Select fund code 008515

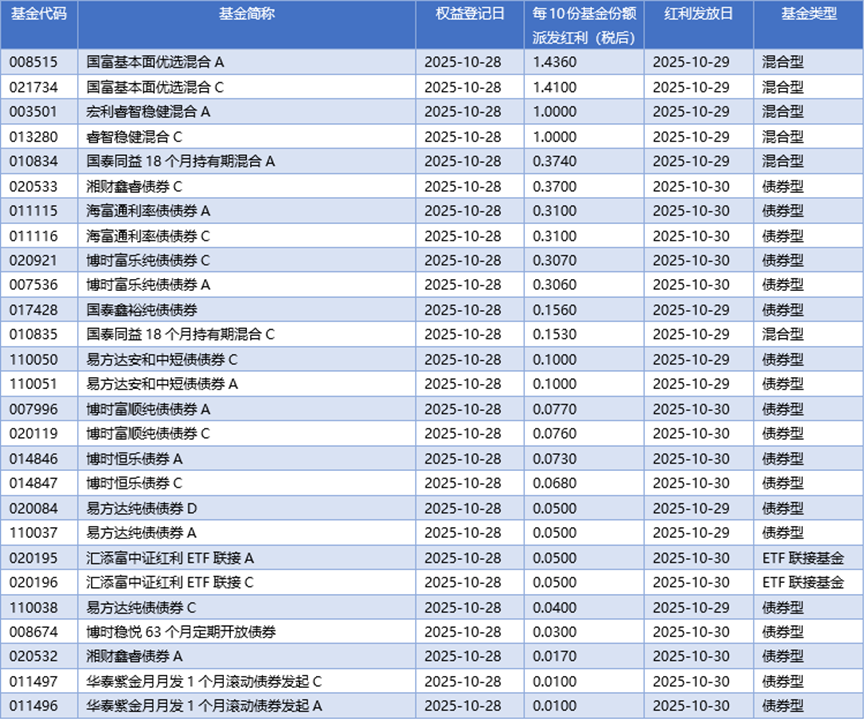tap(33, 62)
